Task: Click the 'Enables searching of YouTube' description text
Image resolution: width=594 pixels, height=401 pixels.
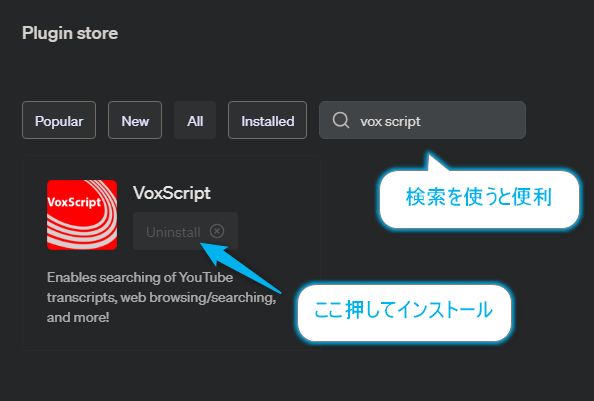Action: [x=161, y=297]
